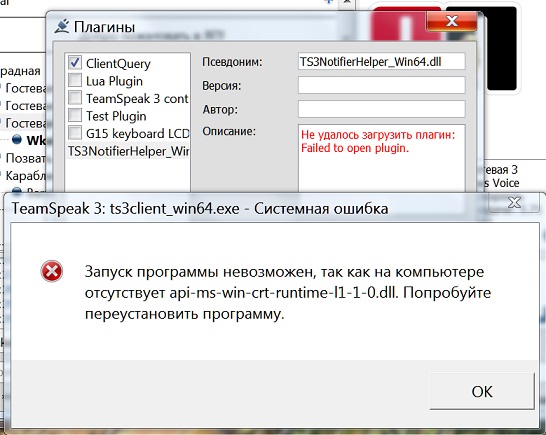Click the Позват channel in TeamSpeak tree
Screen dimensions: 546x435
coord(25,158)
